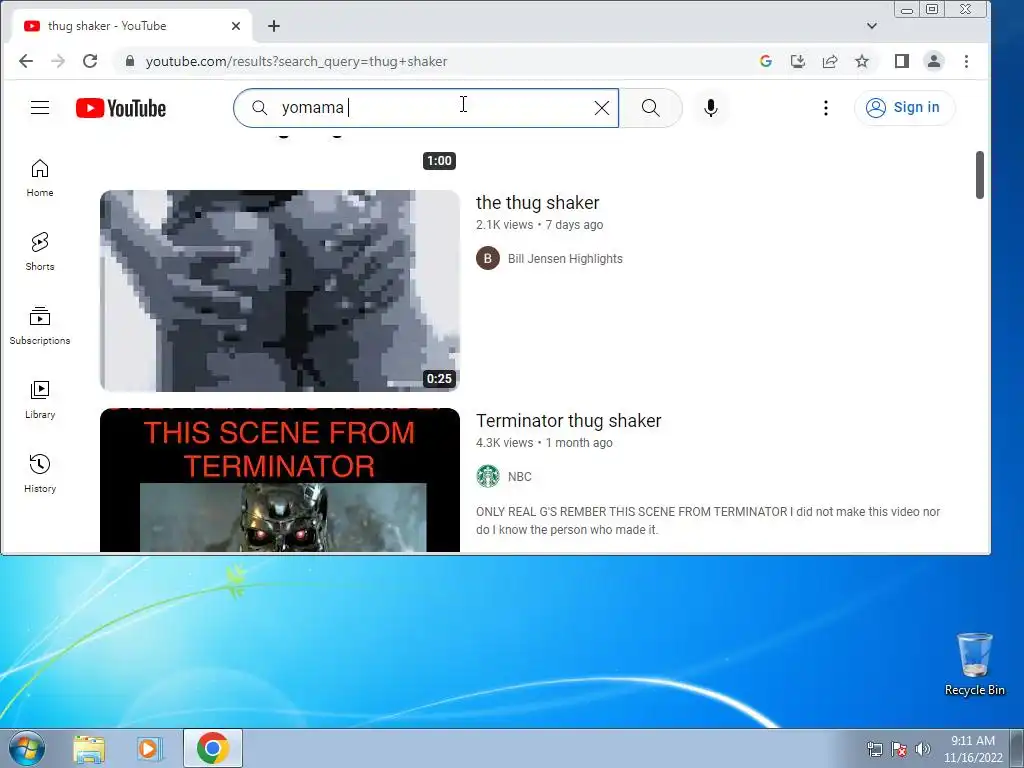
Task: Open Library in the sidebar
Action: [40, 399]
